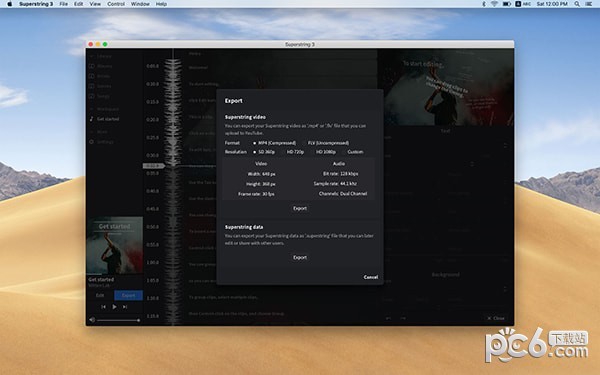Click the Sat 12:00 PM clock
The width and height of the screenshot is (600, 375).
click(x=552, y=4)
